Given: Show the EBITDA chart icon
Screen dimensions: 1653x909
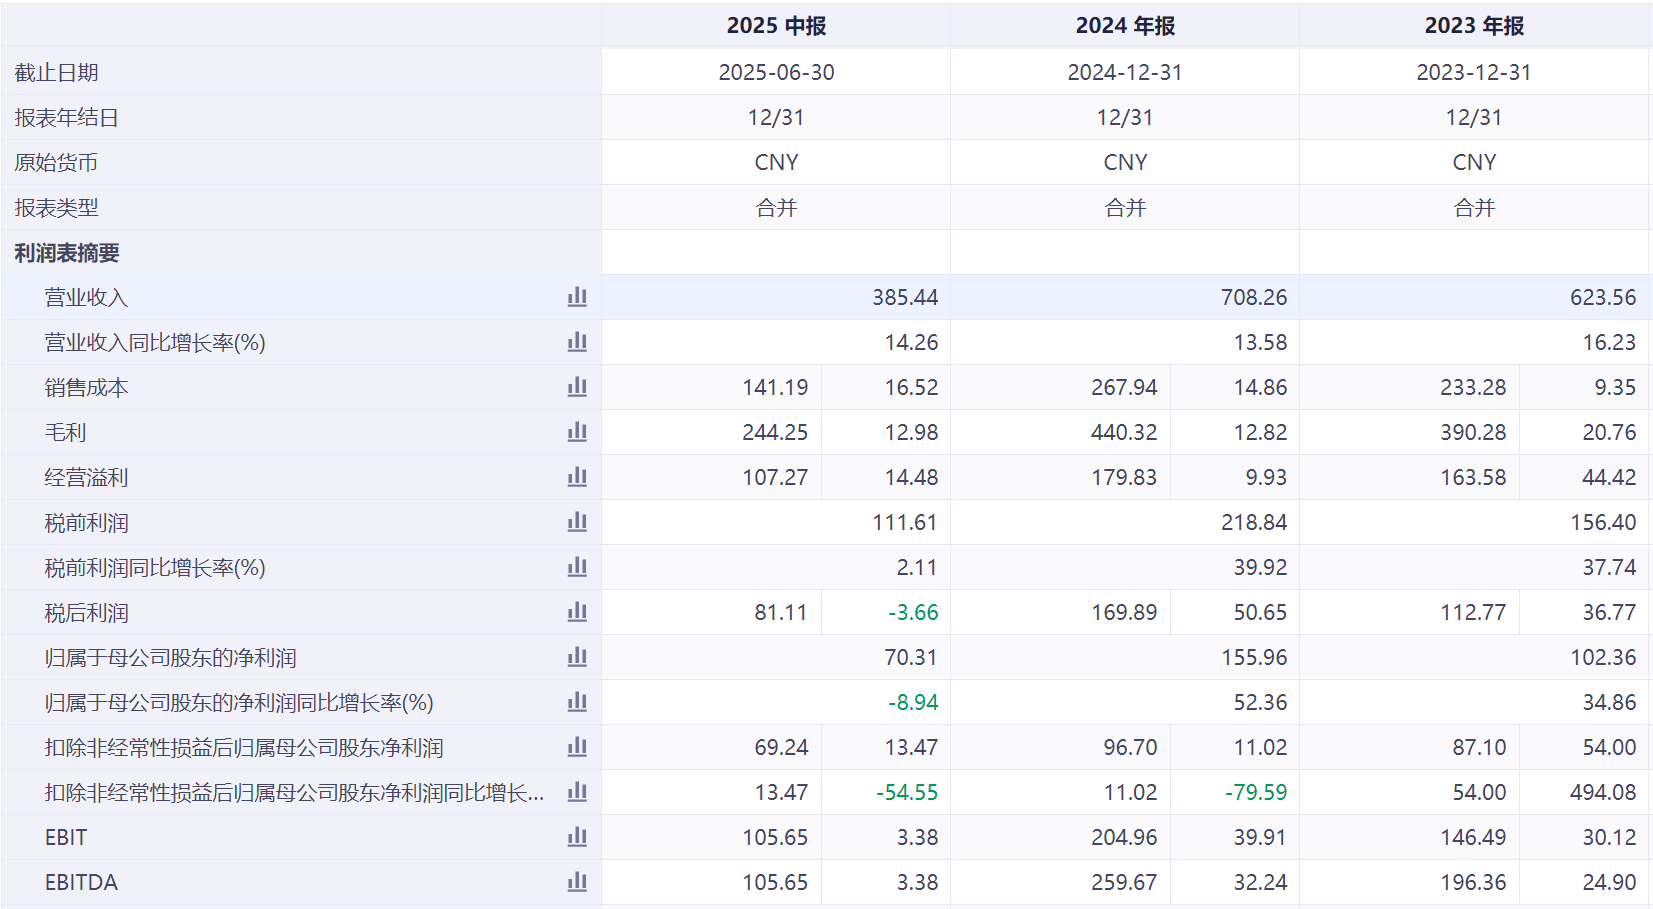Looking at the screenshot, I should pyautogui.click(x=577, y=882).
